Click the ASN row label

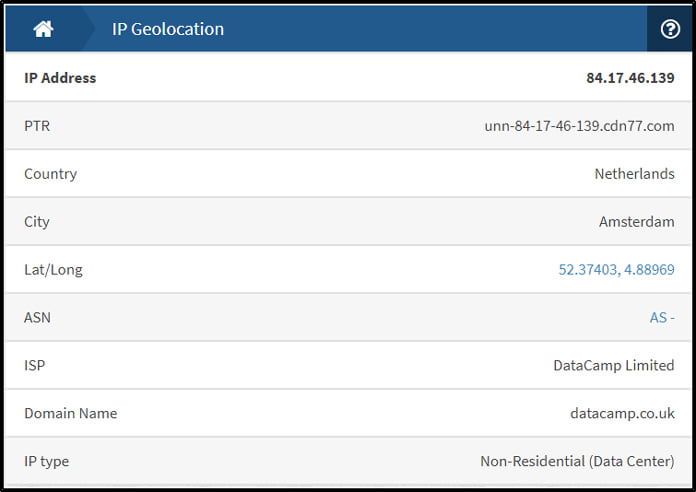pos(37,317)
